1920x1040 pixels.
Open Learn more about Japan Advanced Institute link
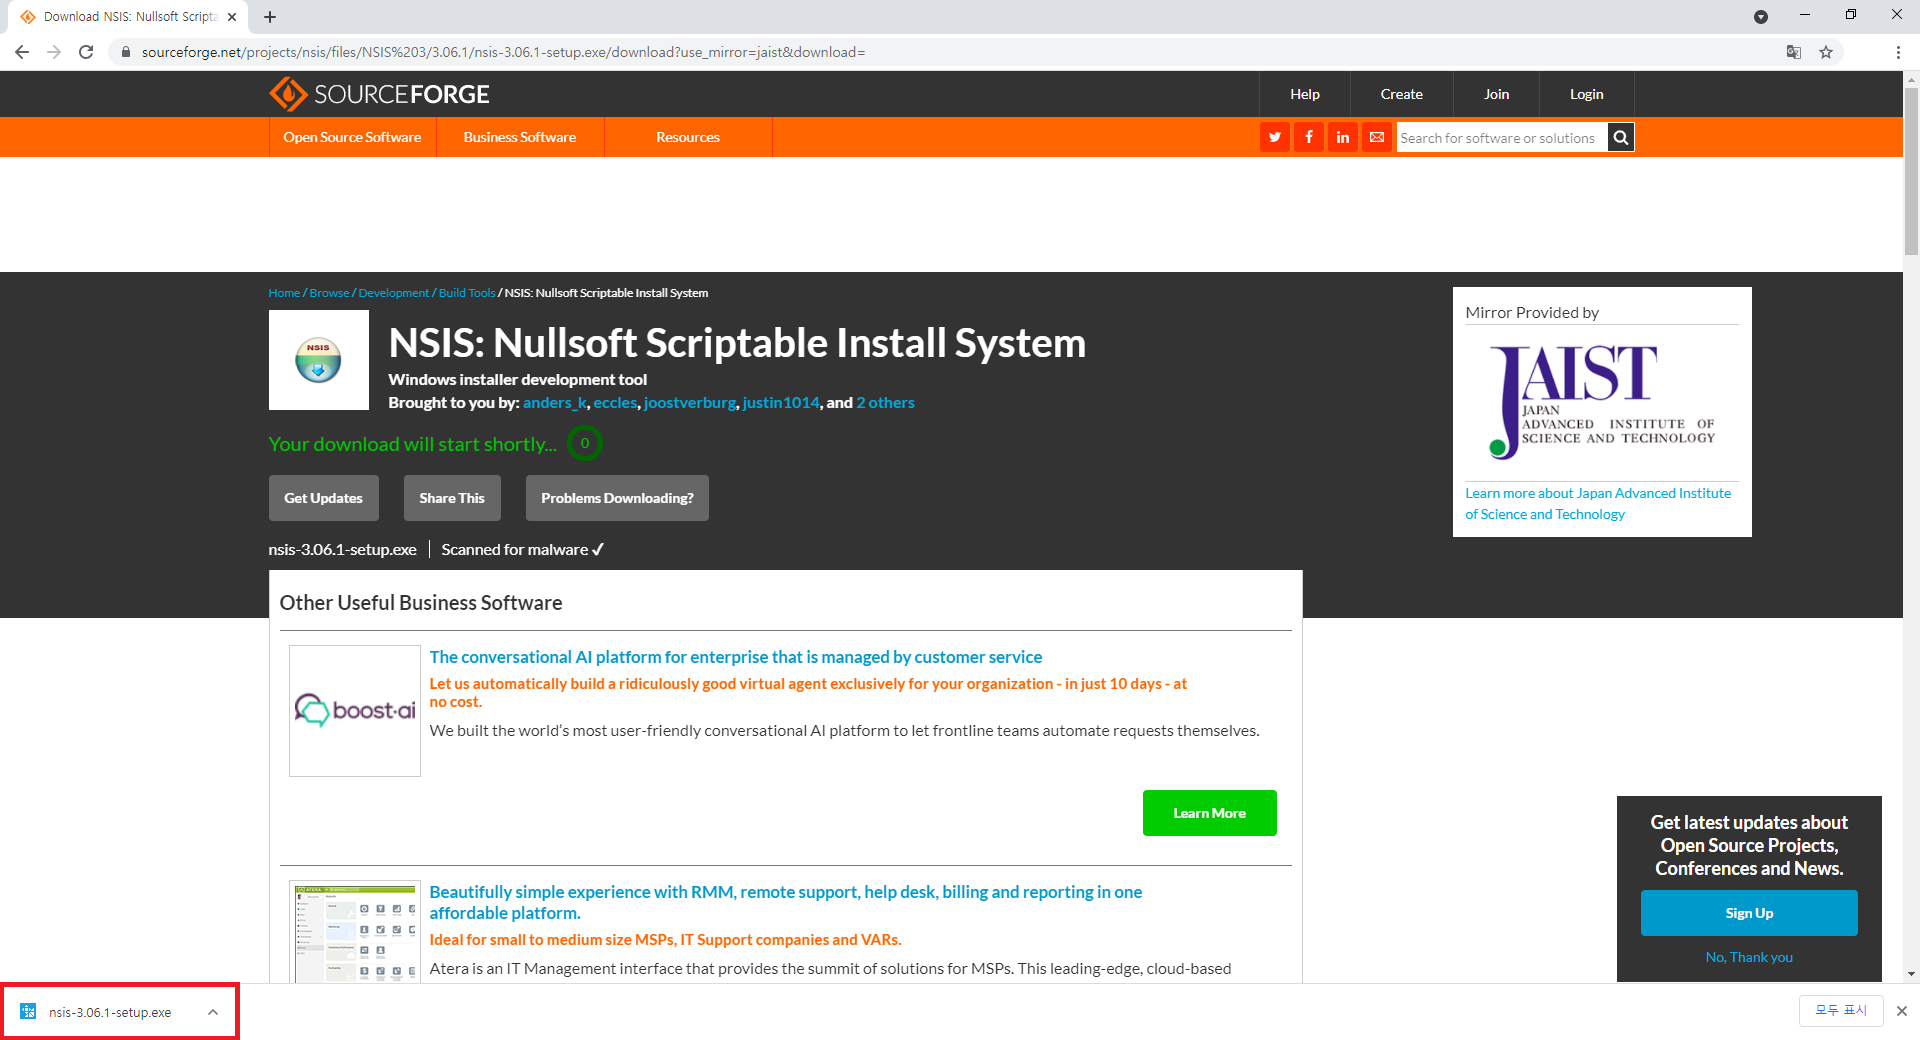click(x=1598, y=503)
